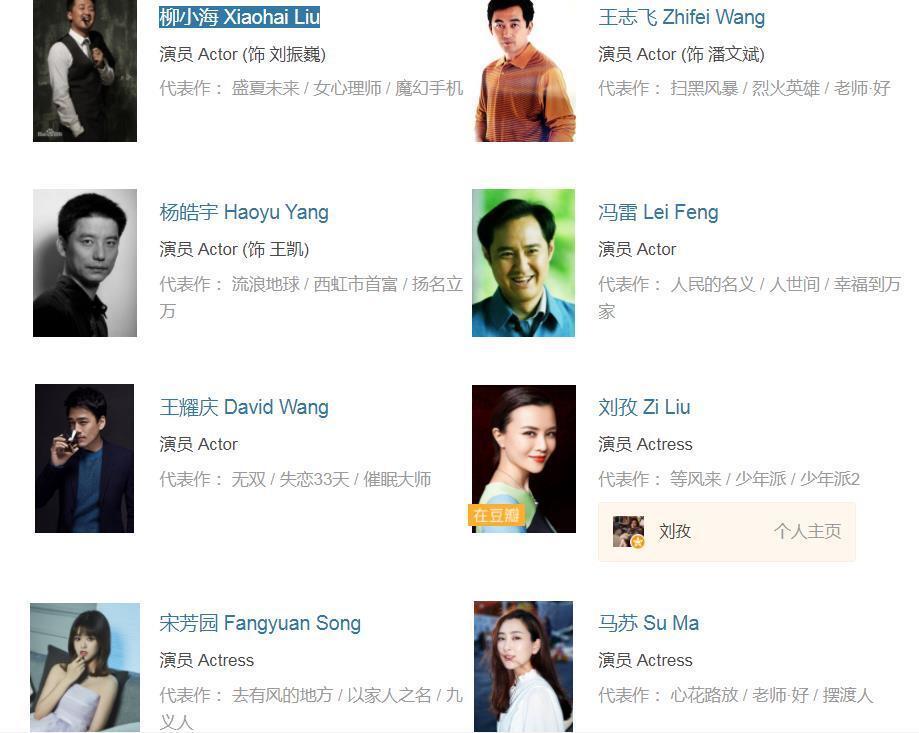Open the Lei Feng name link
919x733 pixels.
[658, 212]
